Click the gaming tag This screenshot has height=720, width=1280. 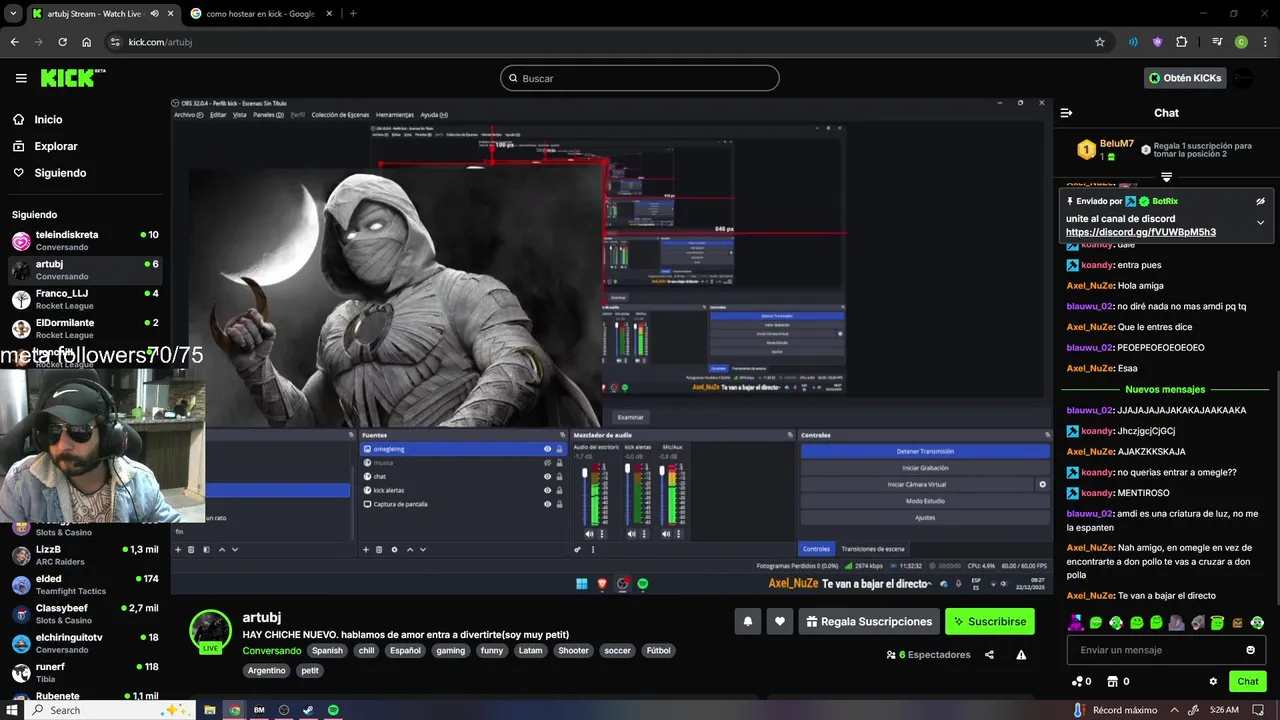coord(450,650)
